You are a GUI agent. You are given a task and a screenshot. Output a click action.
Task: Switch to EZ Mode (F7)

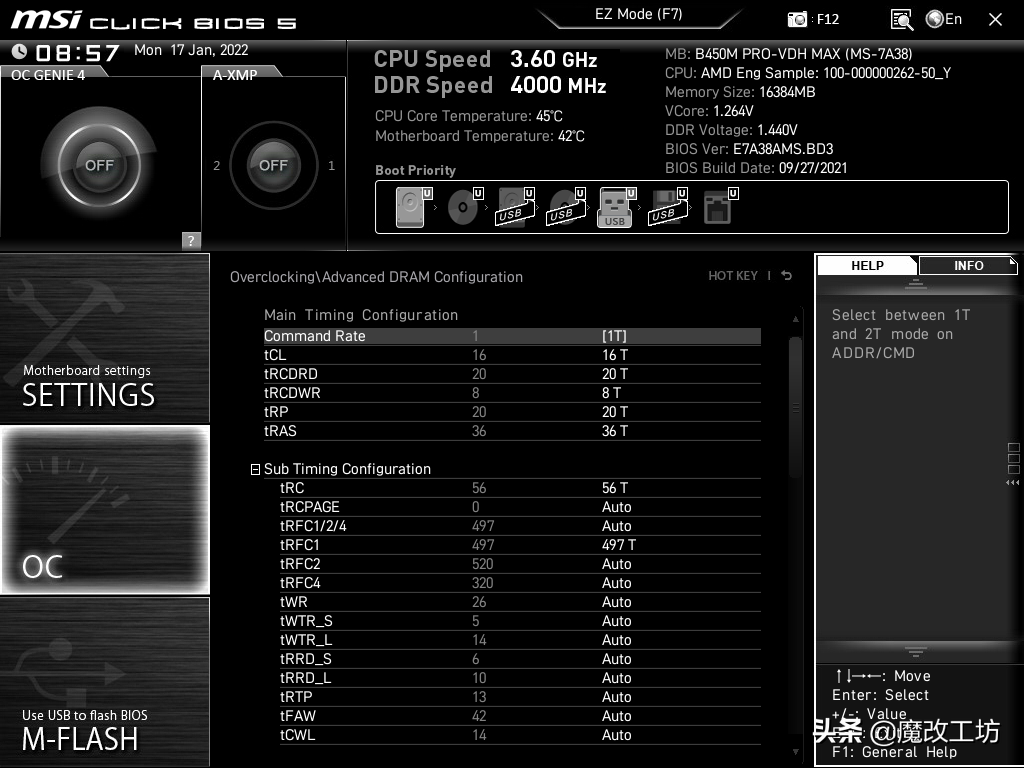(x=639, y=14)
